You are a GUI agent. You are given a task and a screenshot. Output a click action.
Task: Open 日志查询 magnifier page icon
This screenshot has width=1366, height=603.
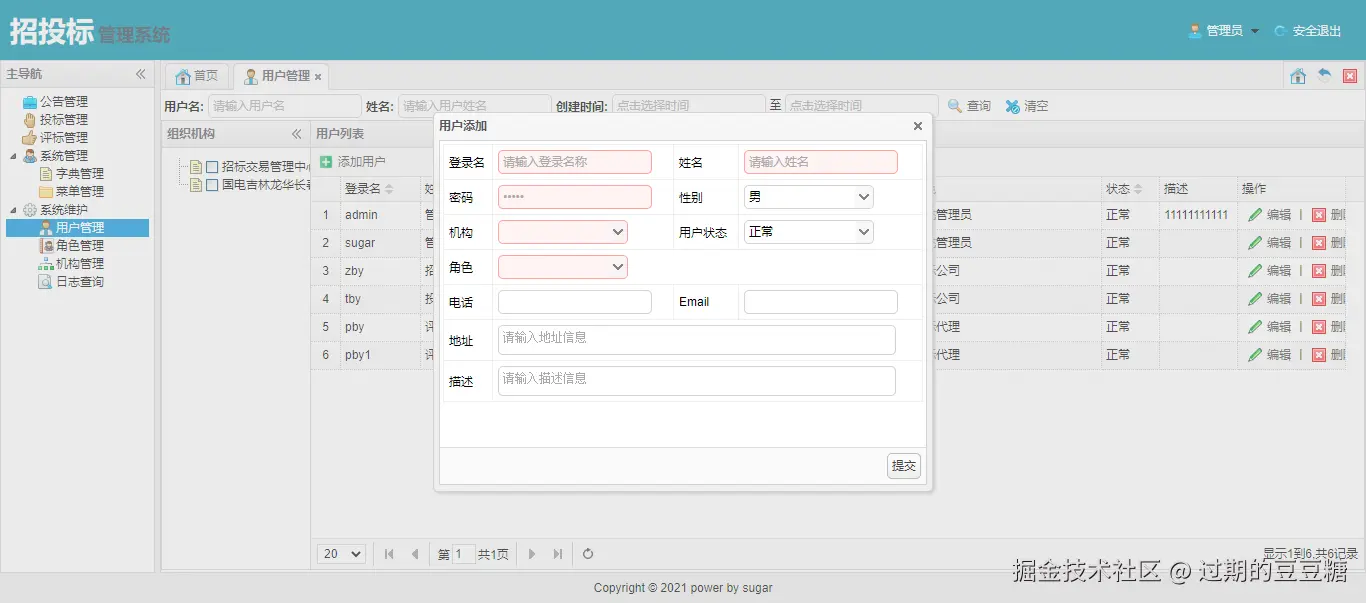46,282
